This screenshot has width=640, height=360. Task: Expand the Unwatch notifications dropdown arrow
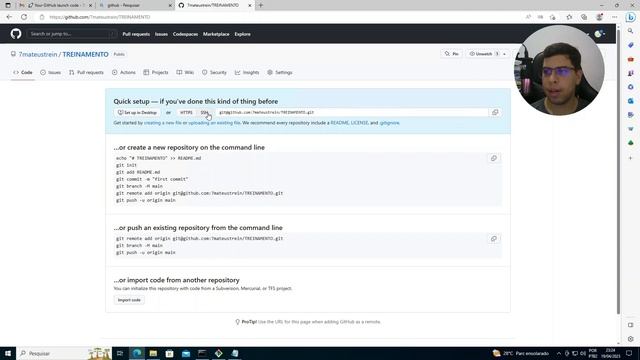tap(504, 54)
